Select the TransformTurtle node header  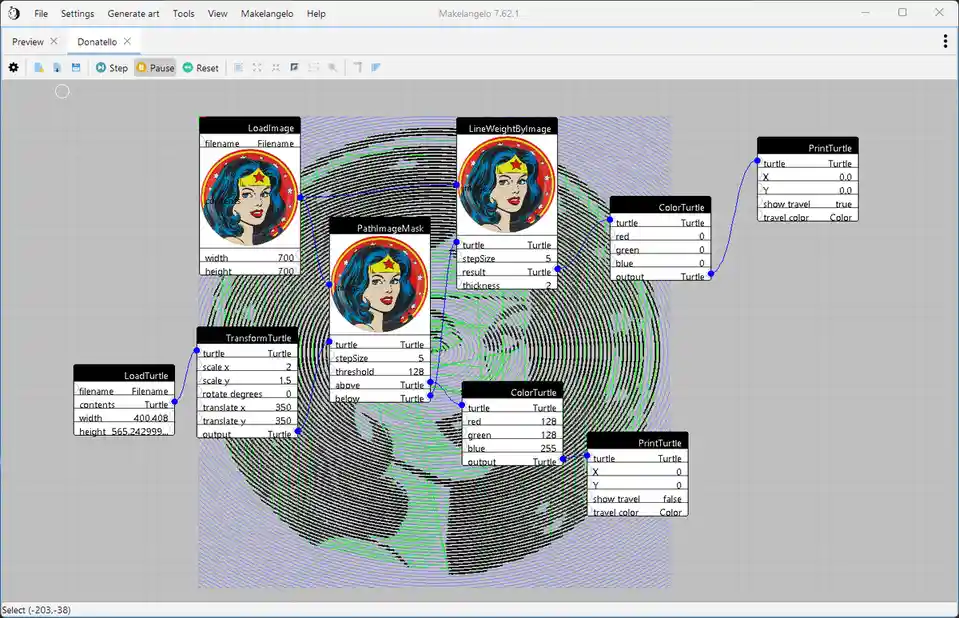coord(248,335)
